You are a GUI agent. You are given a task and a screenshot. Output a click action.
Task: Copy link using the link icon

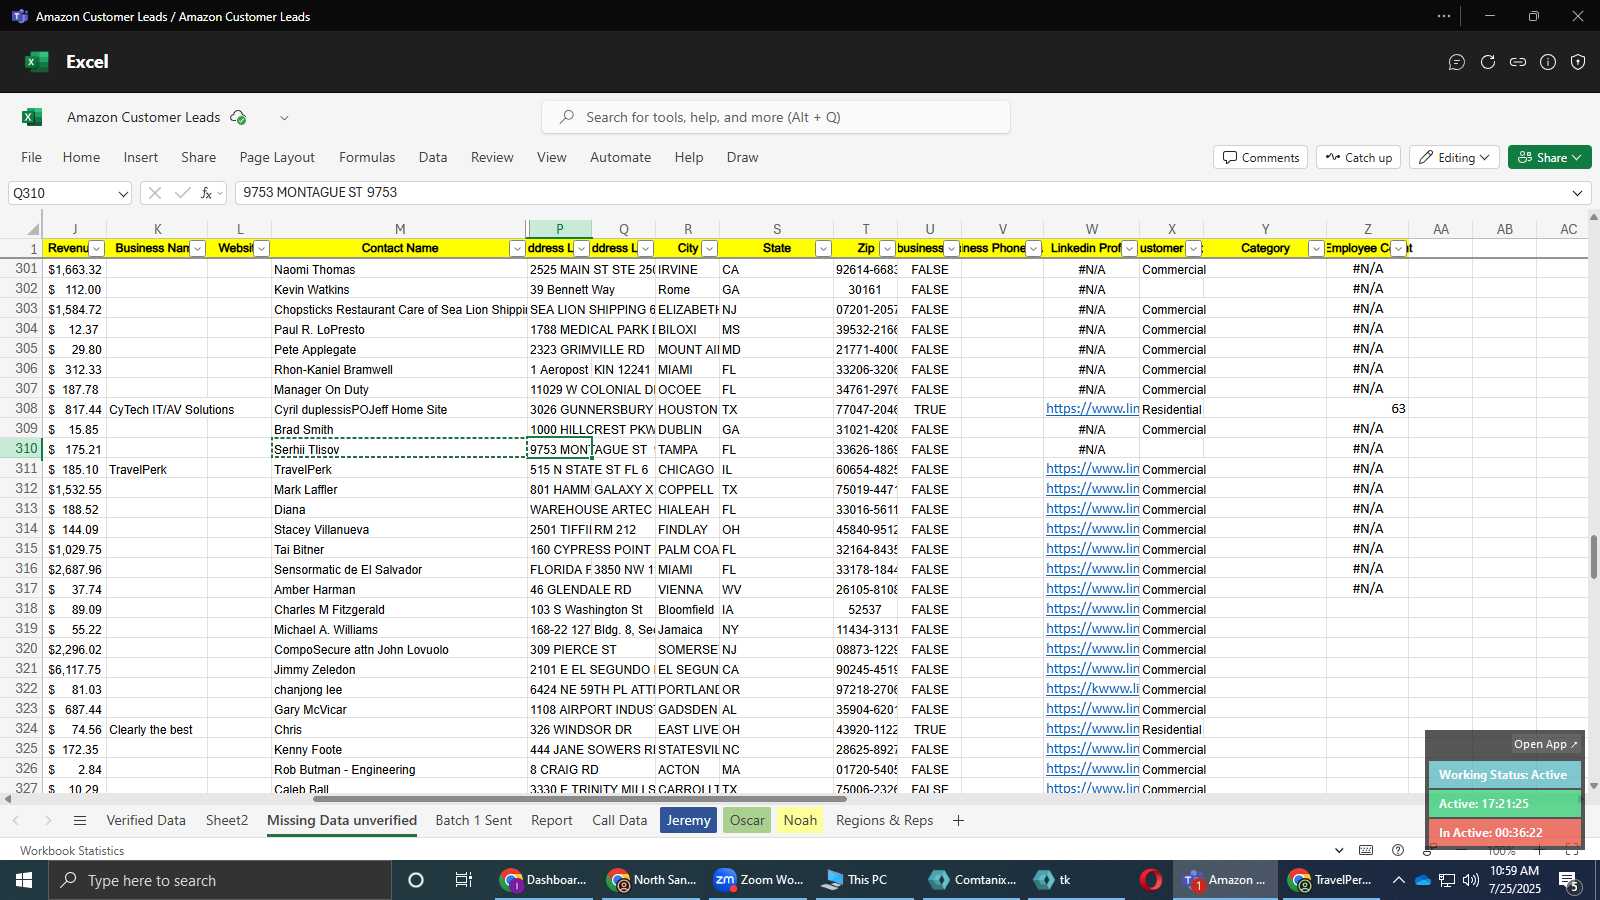[x=1518, y=62]
